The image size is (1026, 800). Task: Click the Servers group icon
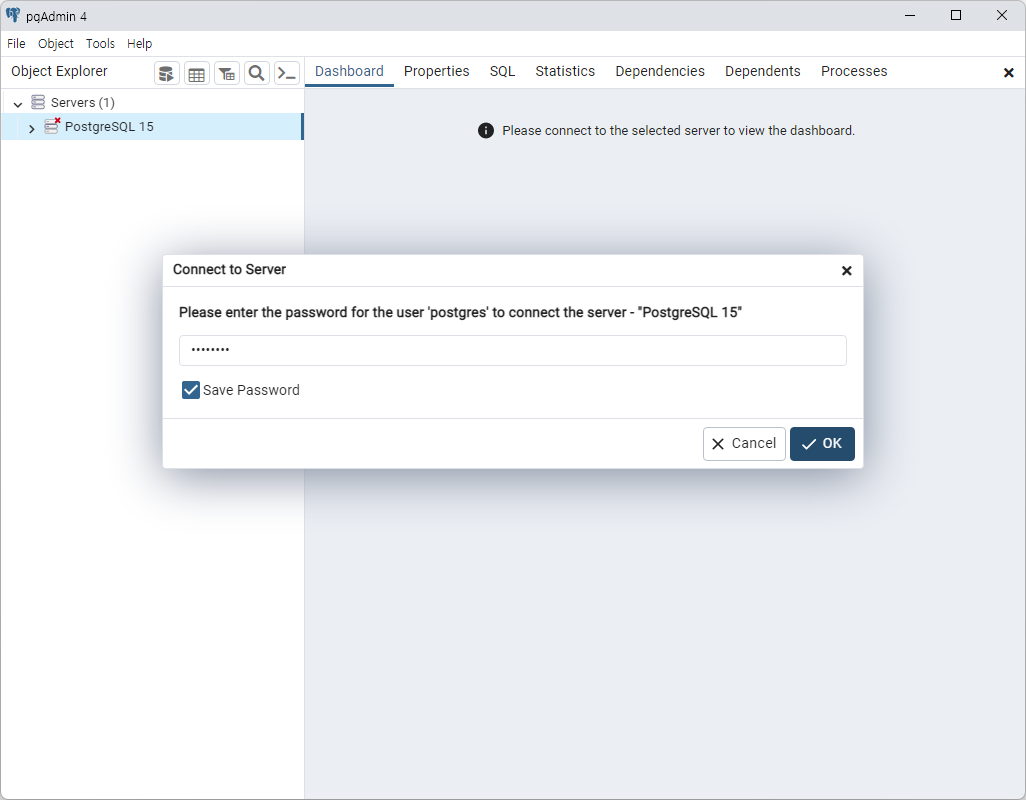[x=39, y=102]
